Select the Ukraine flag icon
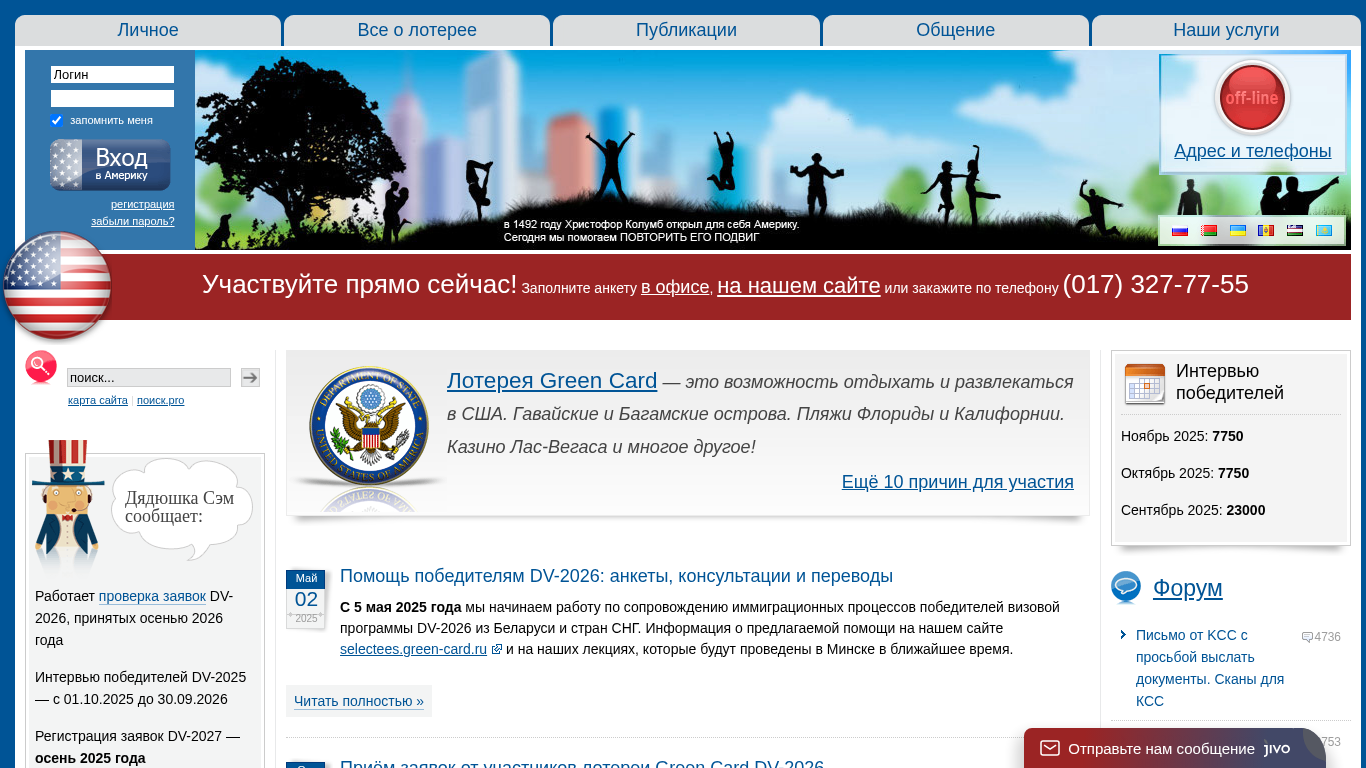 click(1237, 231)
